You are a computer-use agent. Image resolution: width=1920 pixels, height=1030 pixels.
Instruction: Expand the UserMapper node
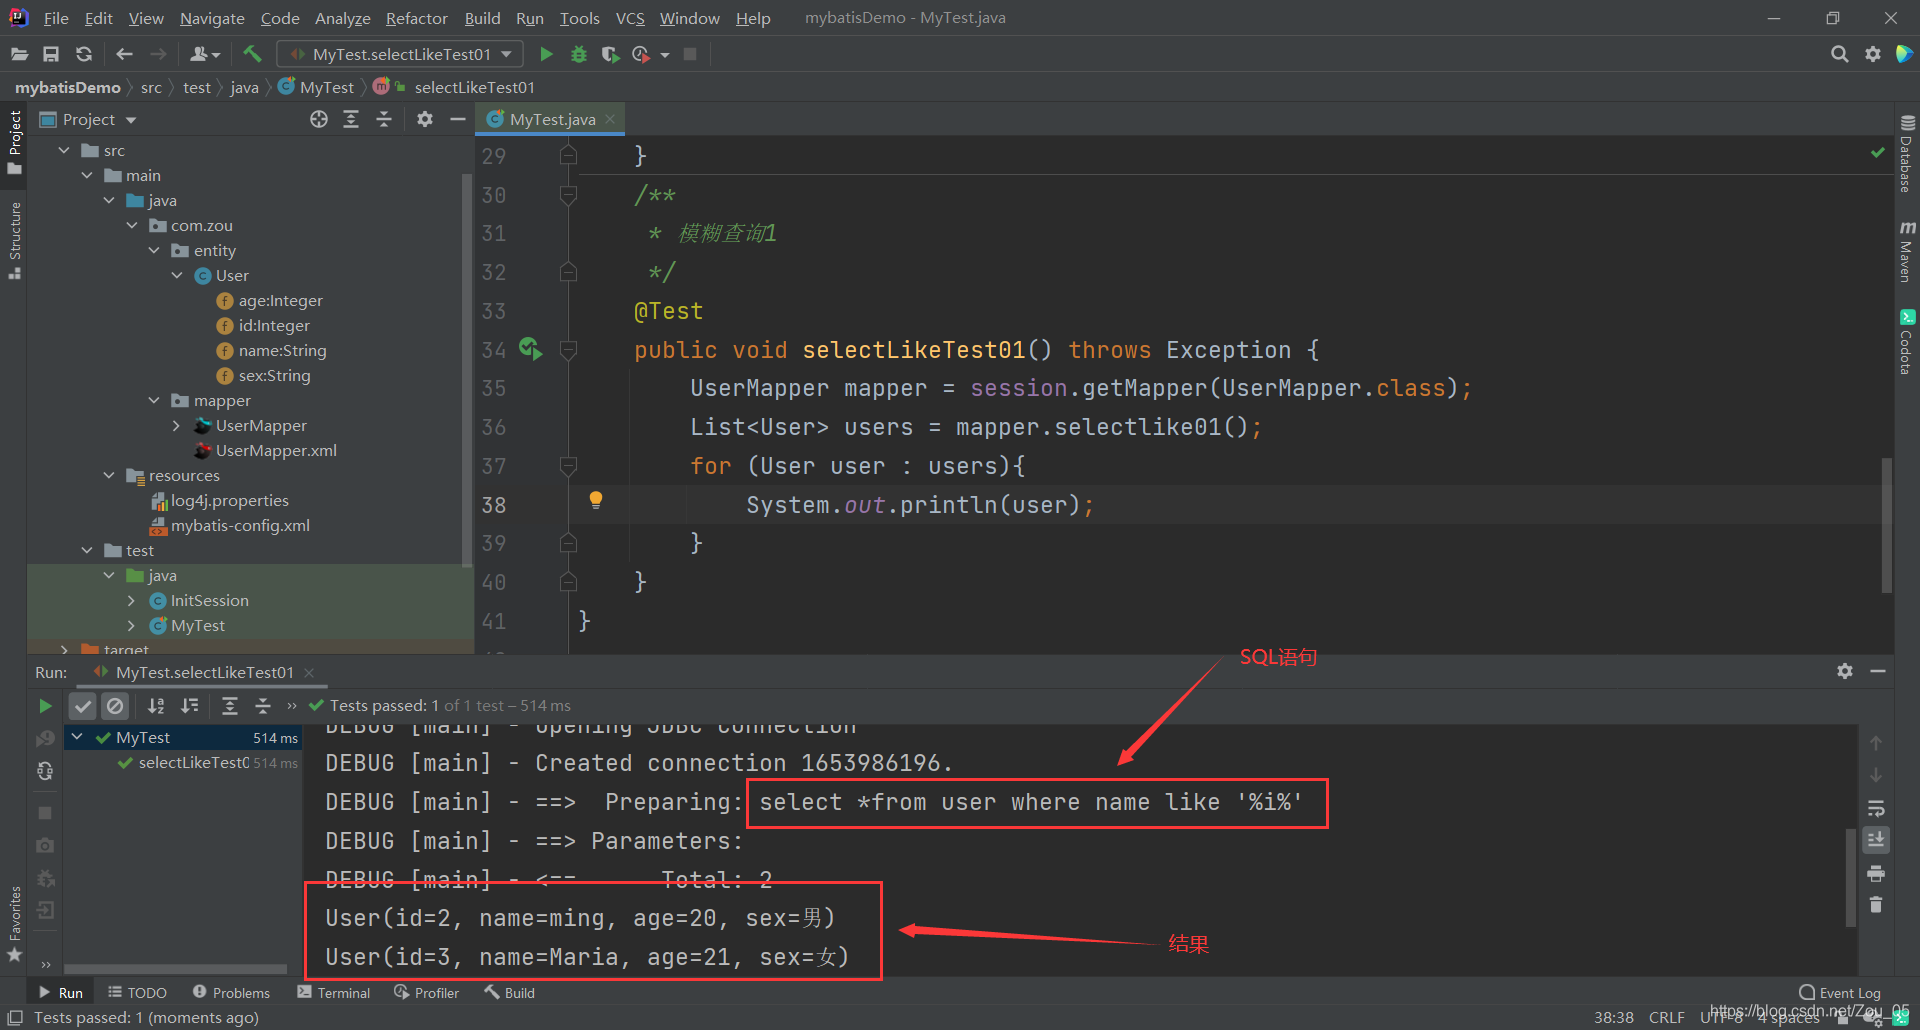click(177, 425)
